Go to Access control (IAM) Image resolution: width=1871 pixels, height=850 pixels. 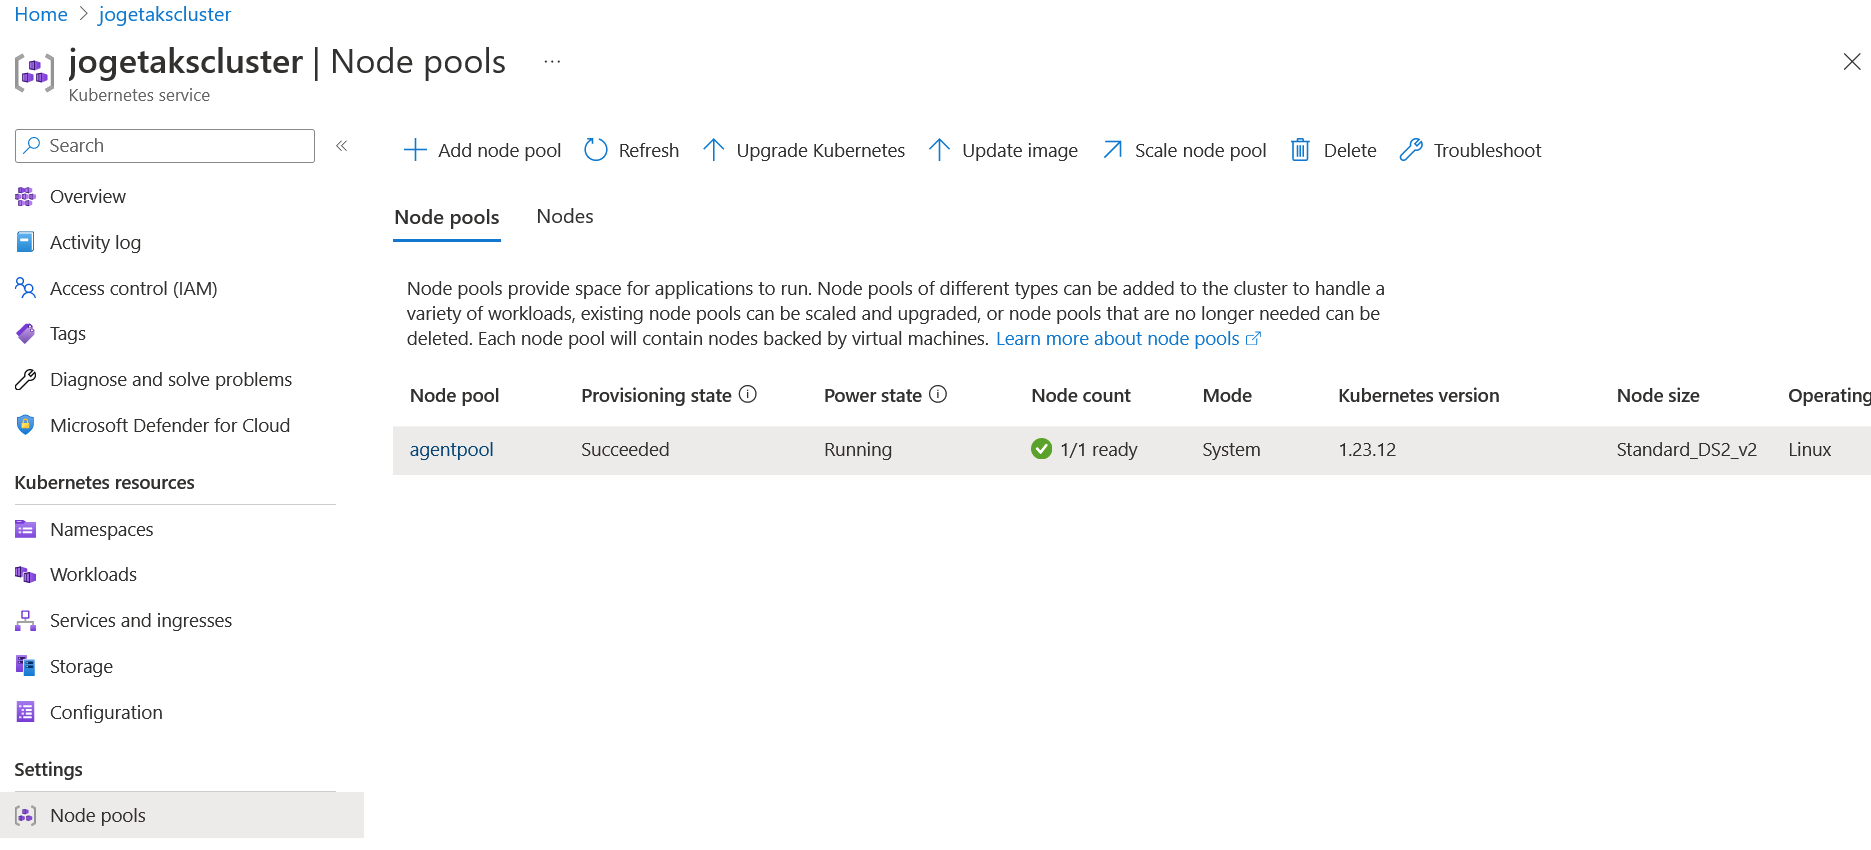click(133, 289)
